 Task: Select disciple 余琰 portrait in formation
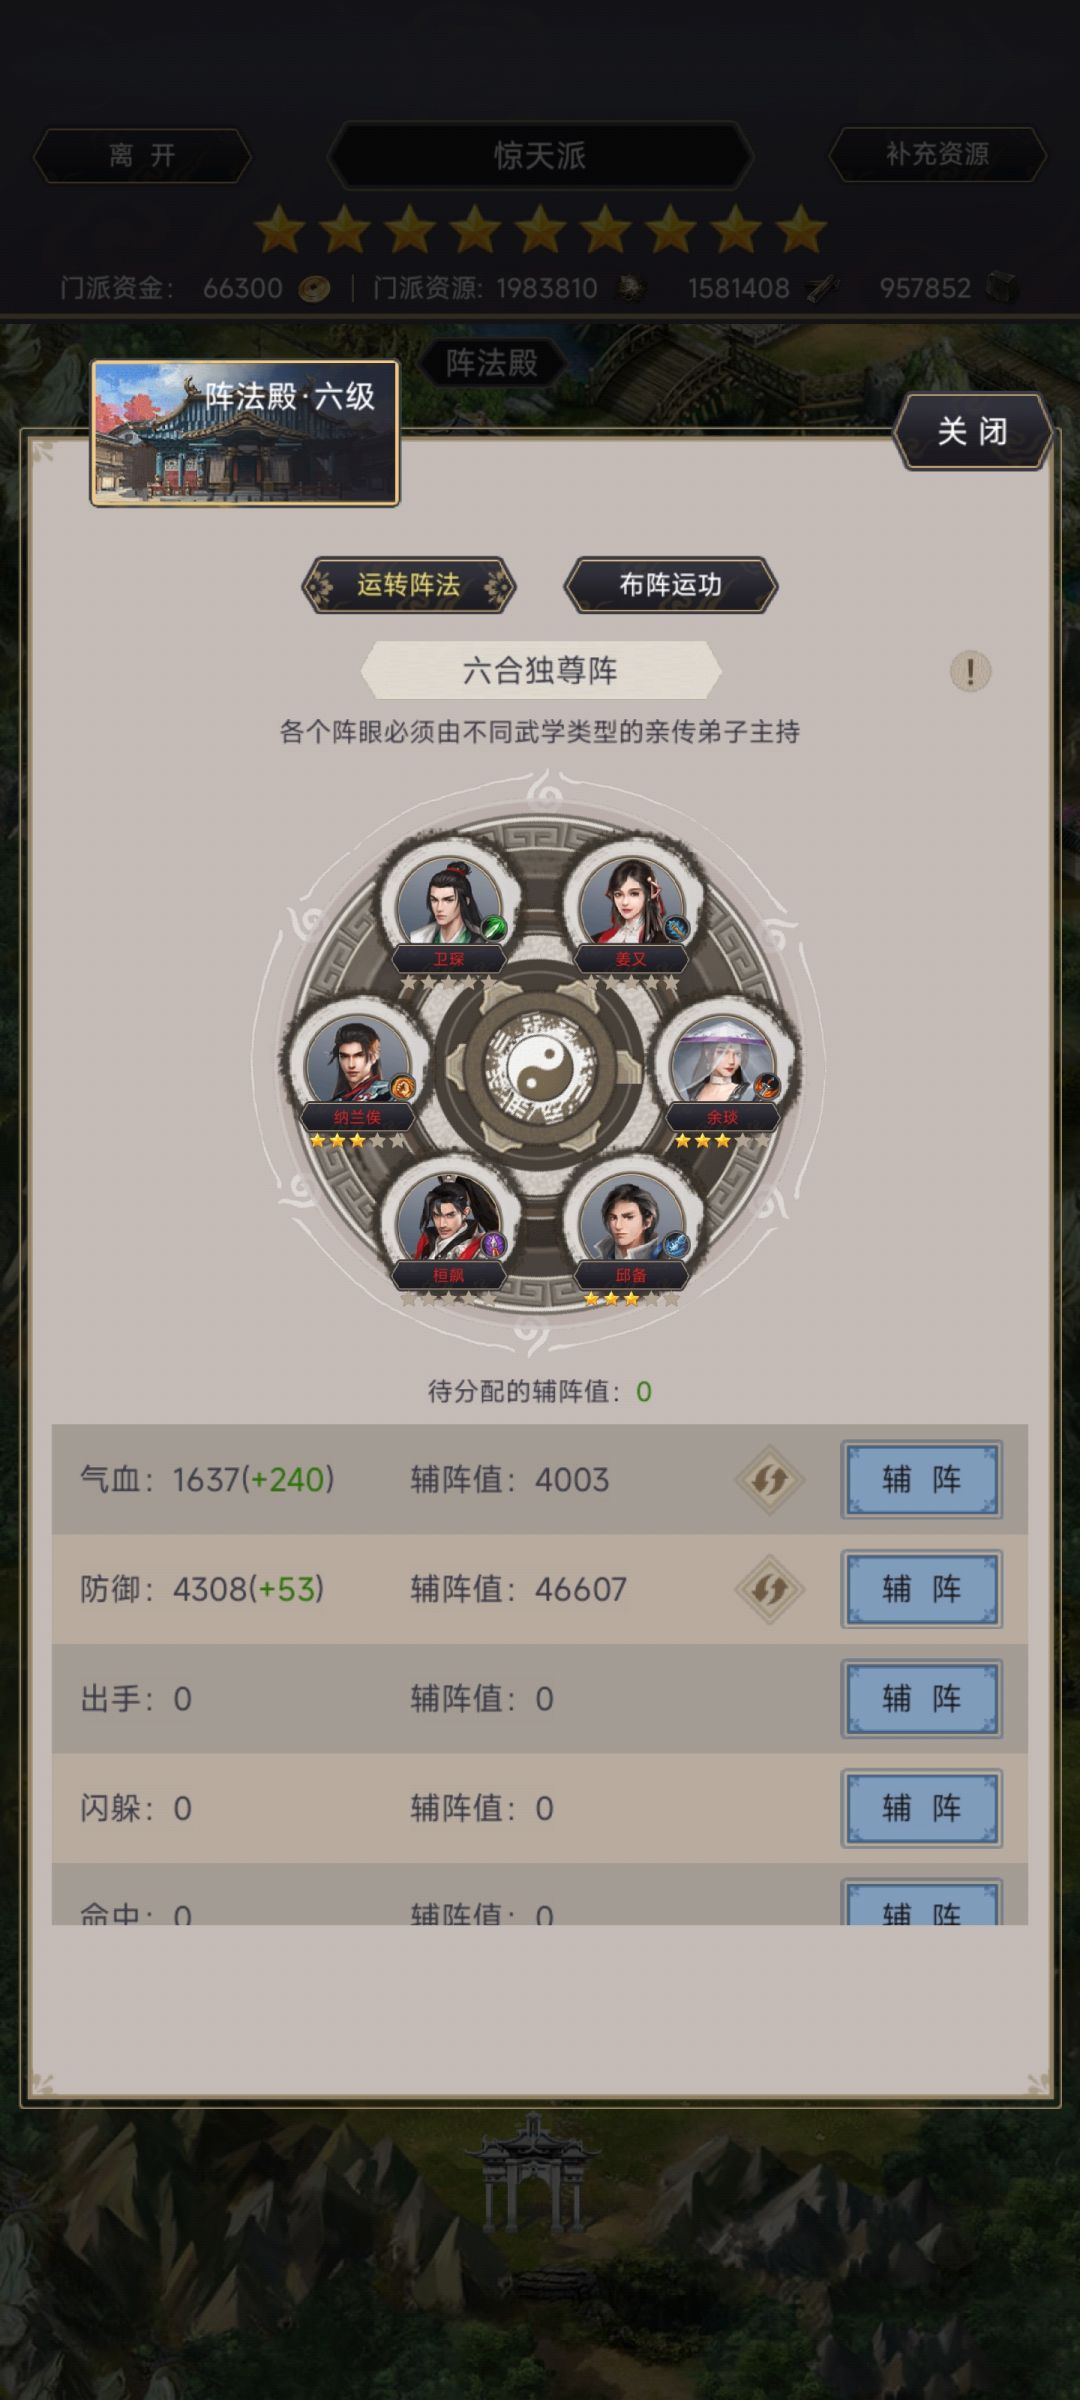pyautogui.click(x=723, y=1062)
